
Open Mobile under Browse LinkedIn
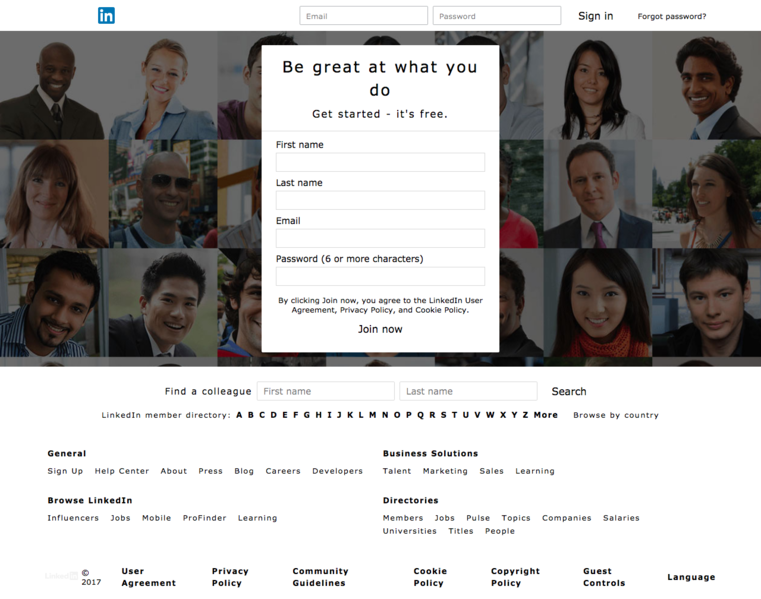[x=156, y=518]
